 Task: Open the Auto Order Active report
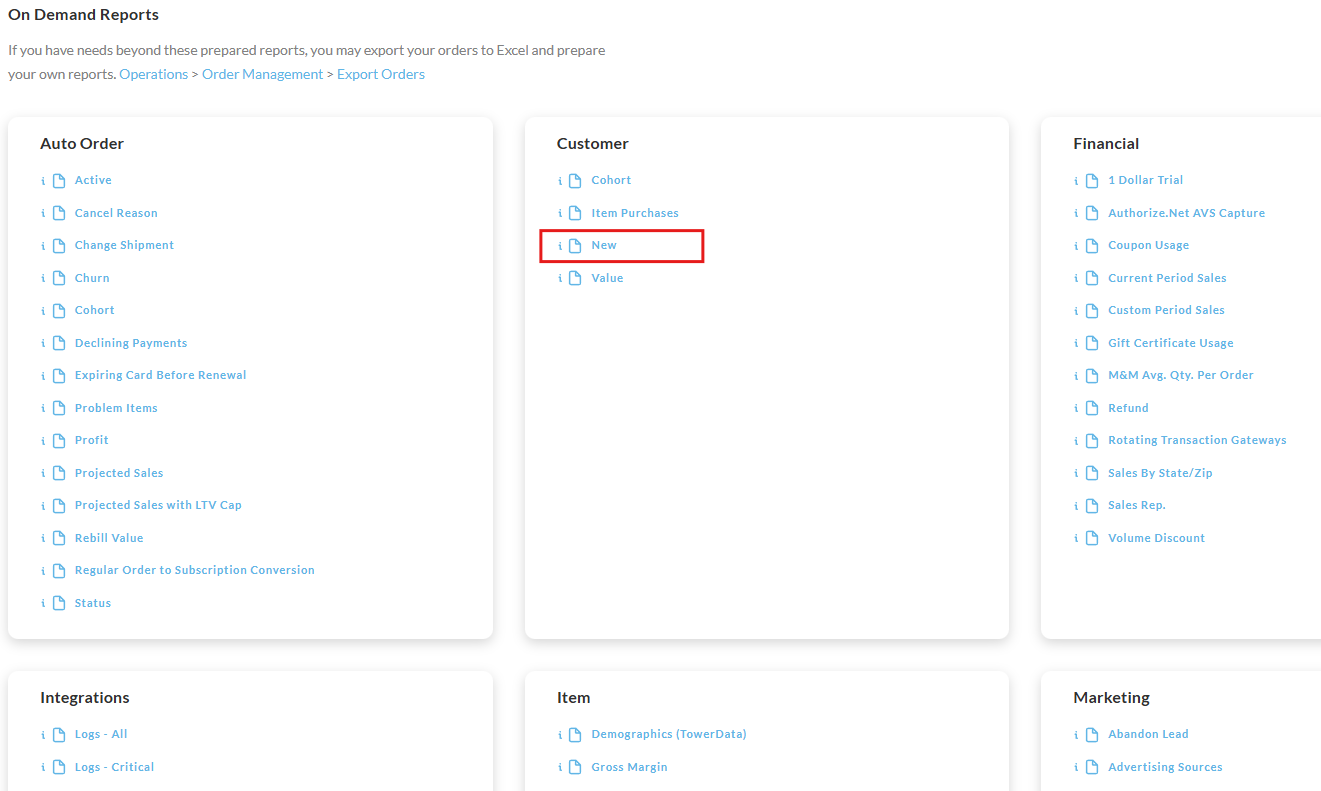(93, 180)
